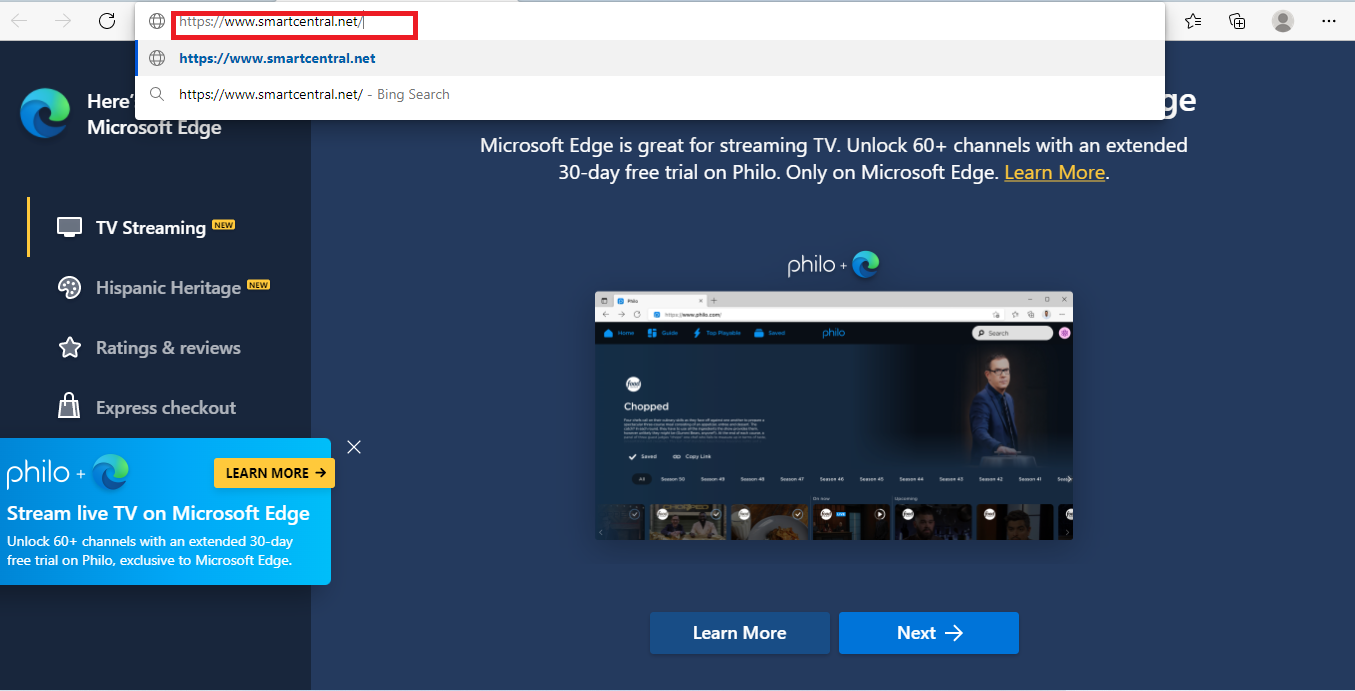Select the https://www.smartcentral.net suggestion
The height and width of the screenshot is (691, 1355).
tap(650, 58)
